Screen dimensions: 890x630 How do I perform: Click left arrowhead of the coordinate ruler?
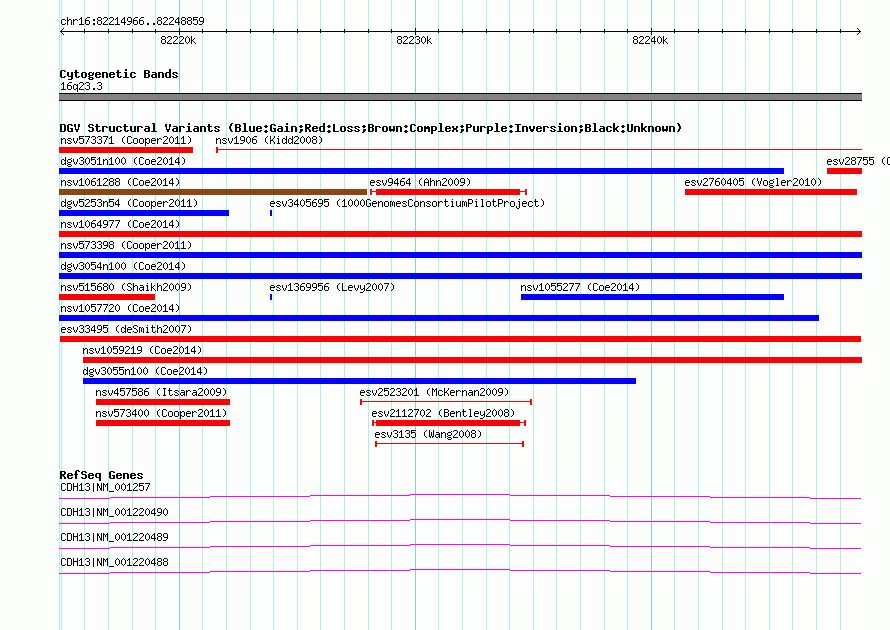point(62,31)
